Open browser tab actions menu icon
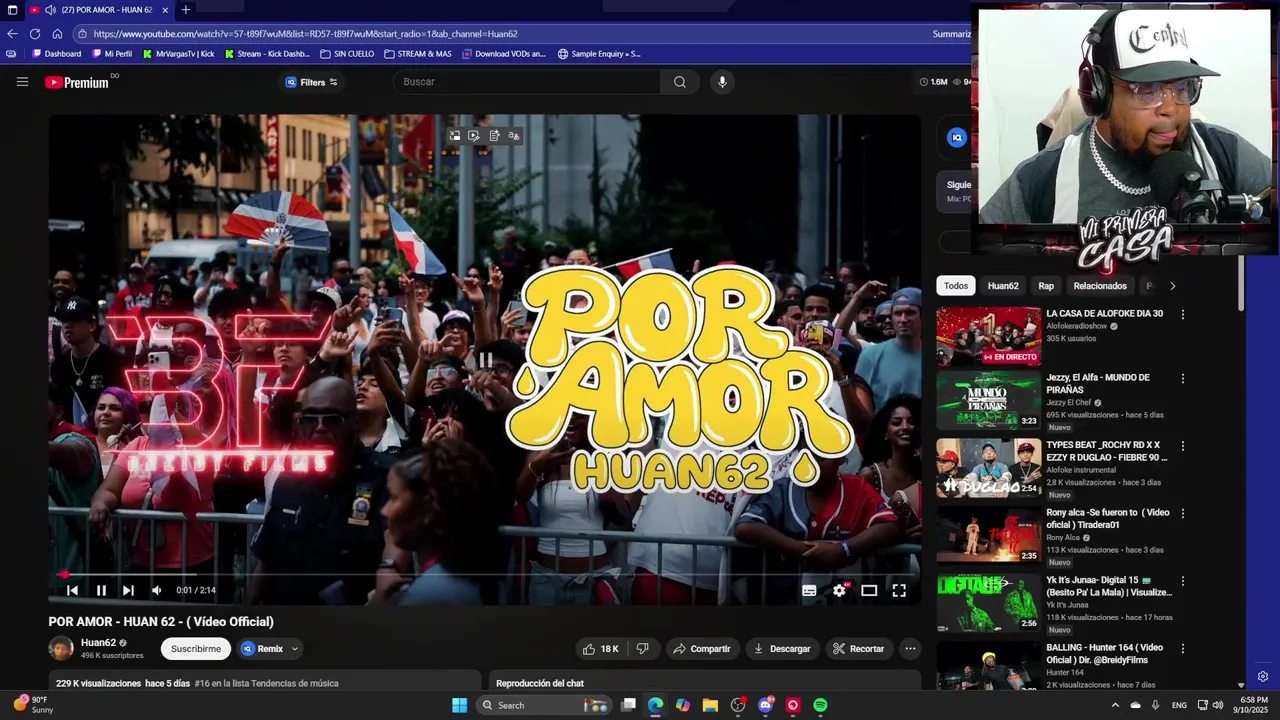Viewport: 1280px width, 720px height. pyautogui.click(x=12, y=10)
